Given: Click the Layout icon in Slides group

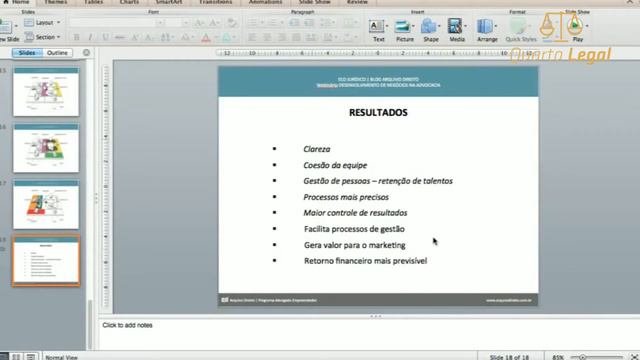Looking at the screenshot, I should [x=29, y=22].
